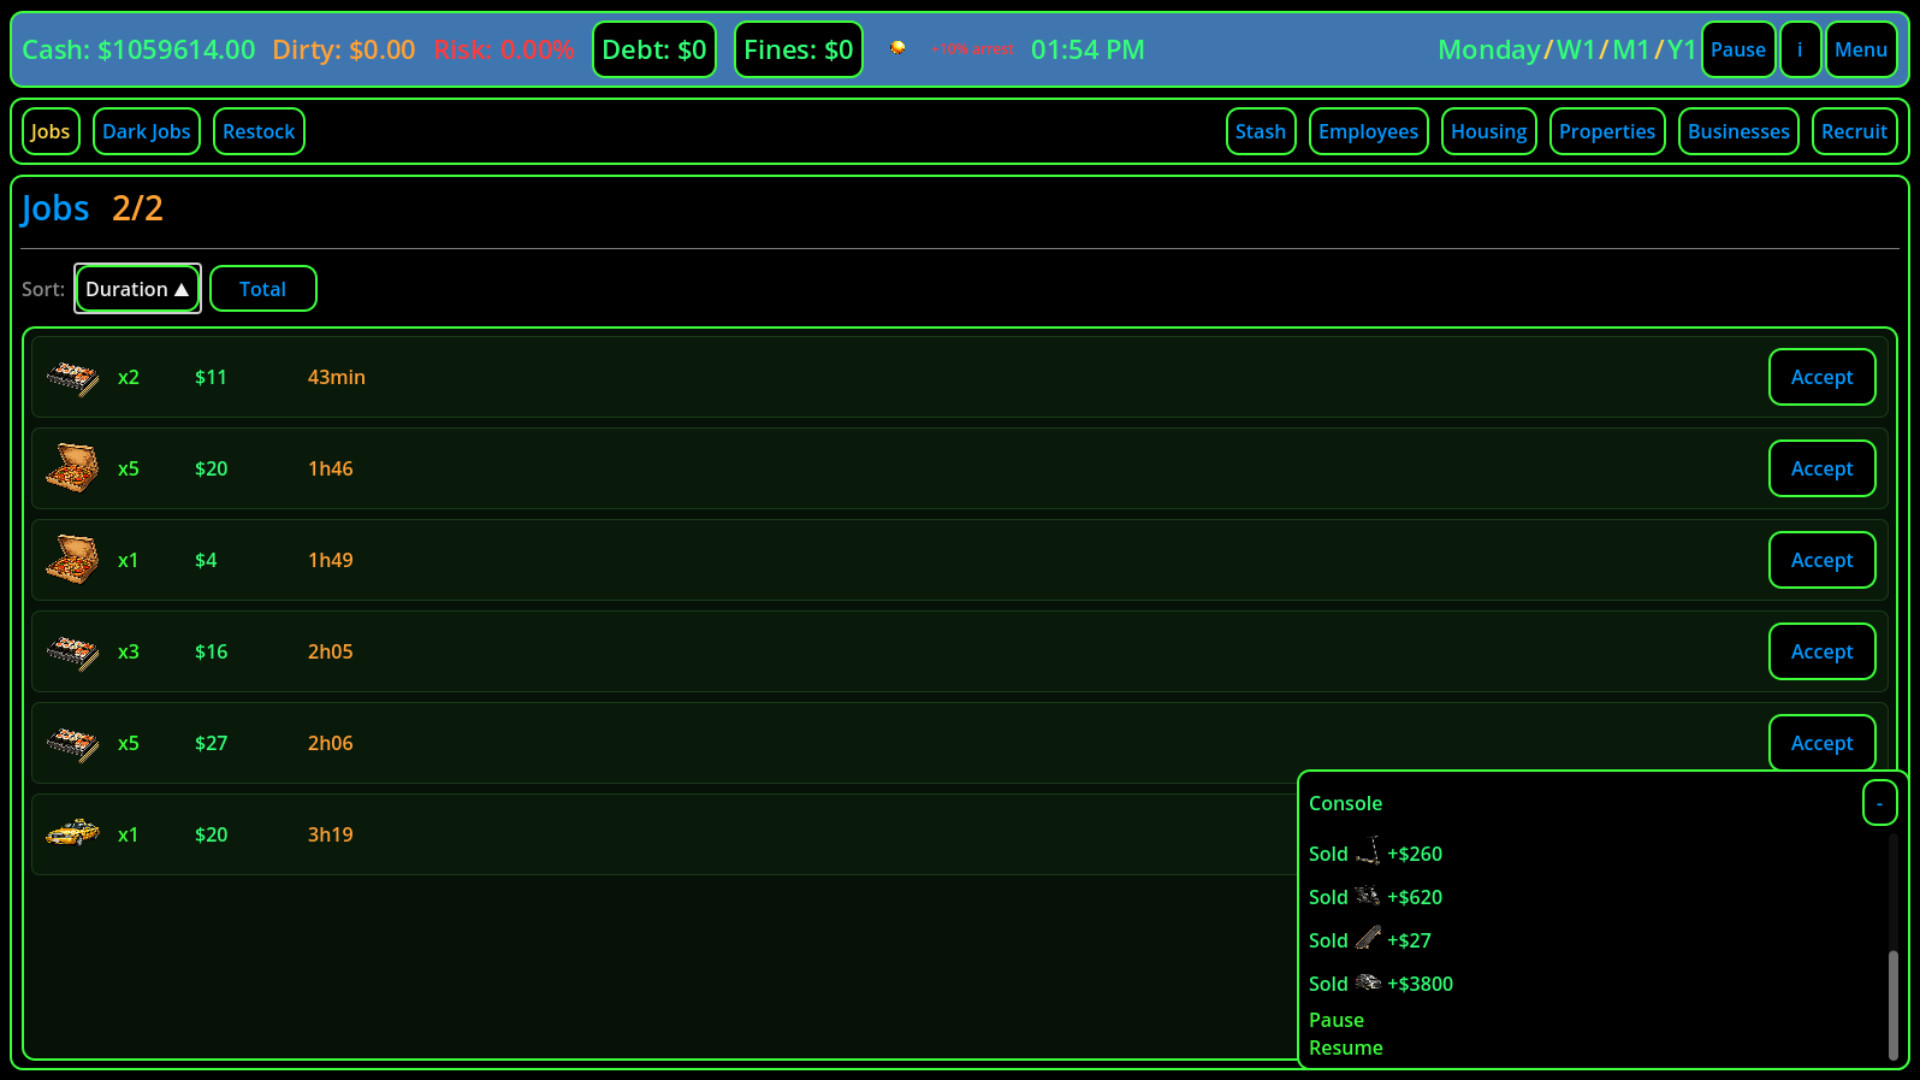
Task: Click the motorcycle icon next to +$620
Action: click(1368, 895)
